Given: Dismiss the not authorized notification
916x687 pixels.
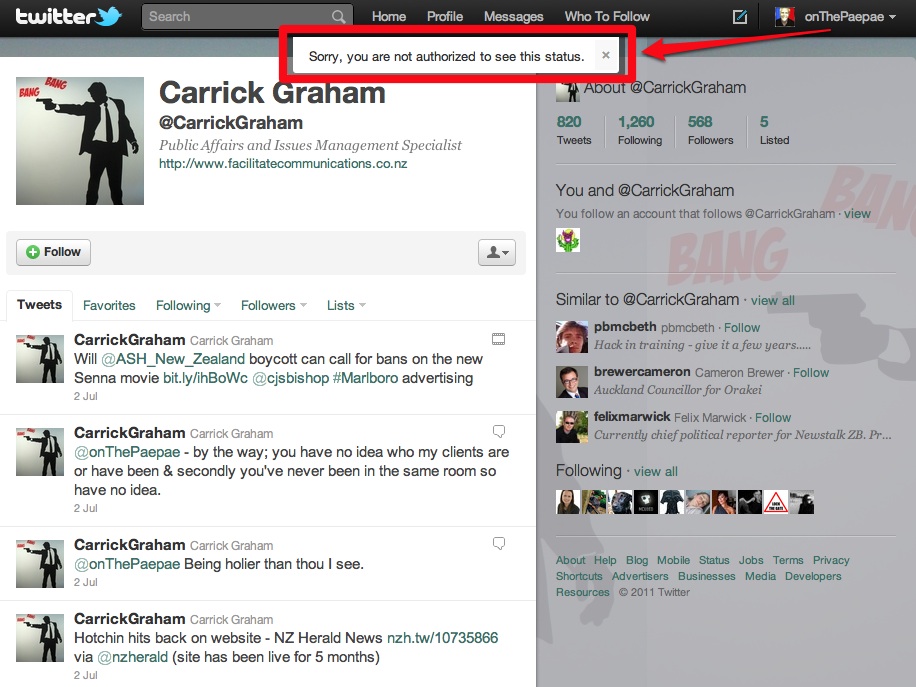Looking at the screenshot, I should click(606, 55).
